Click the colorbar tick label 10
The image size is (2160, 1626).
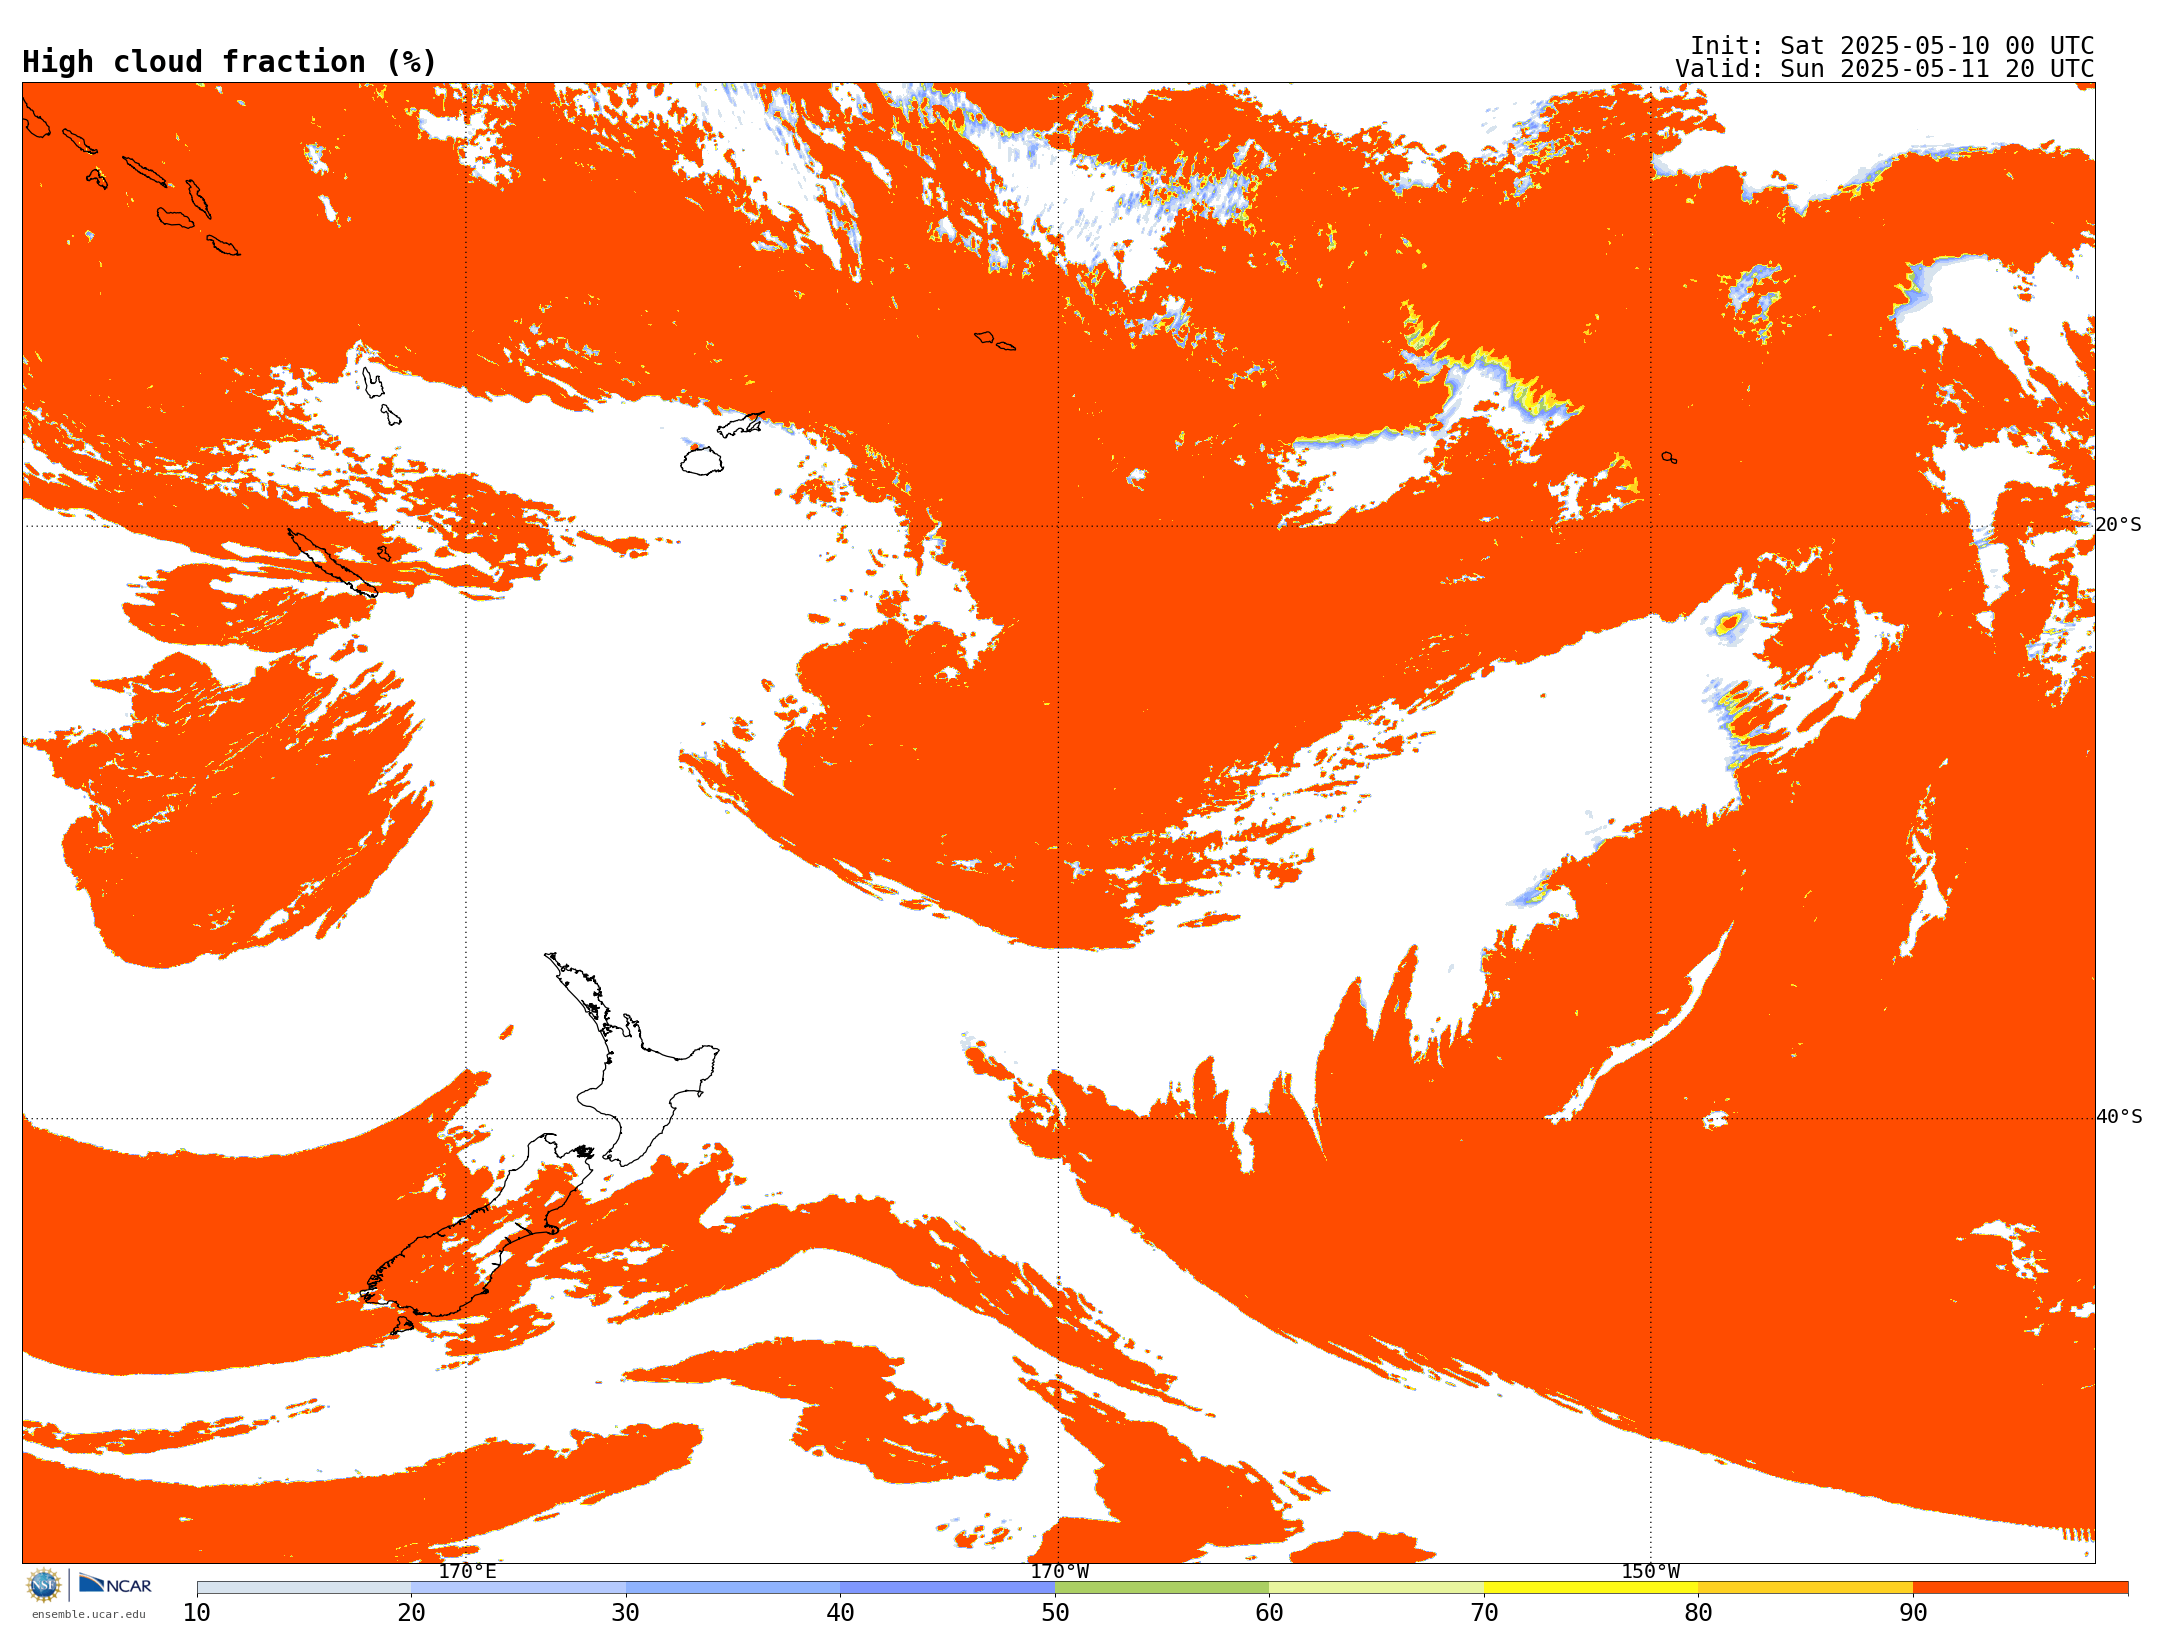coord(197,1612)
